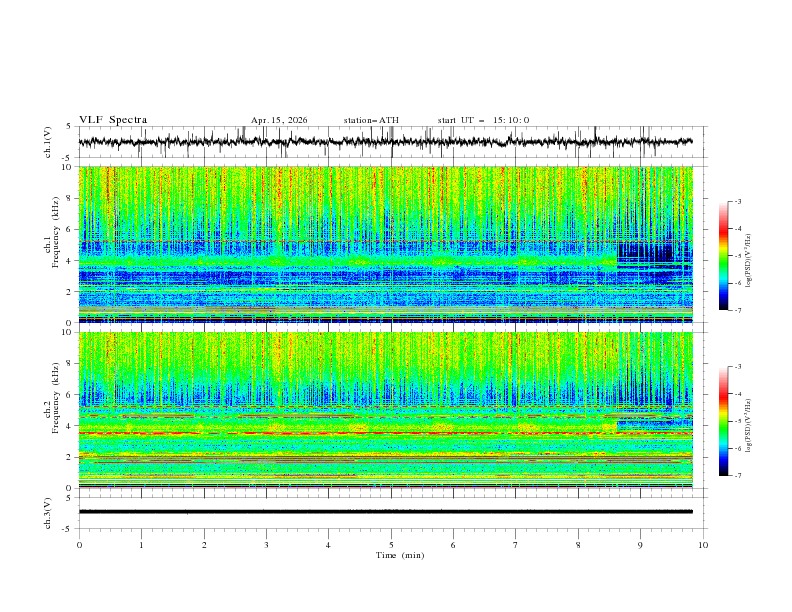This screenshot has height=612, width=792.
Task: Click the "10" kHz tick of ch.1 spectrogram
Action: point(68,167)
